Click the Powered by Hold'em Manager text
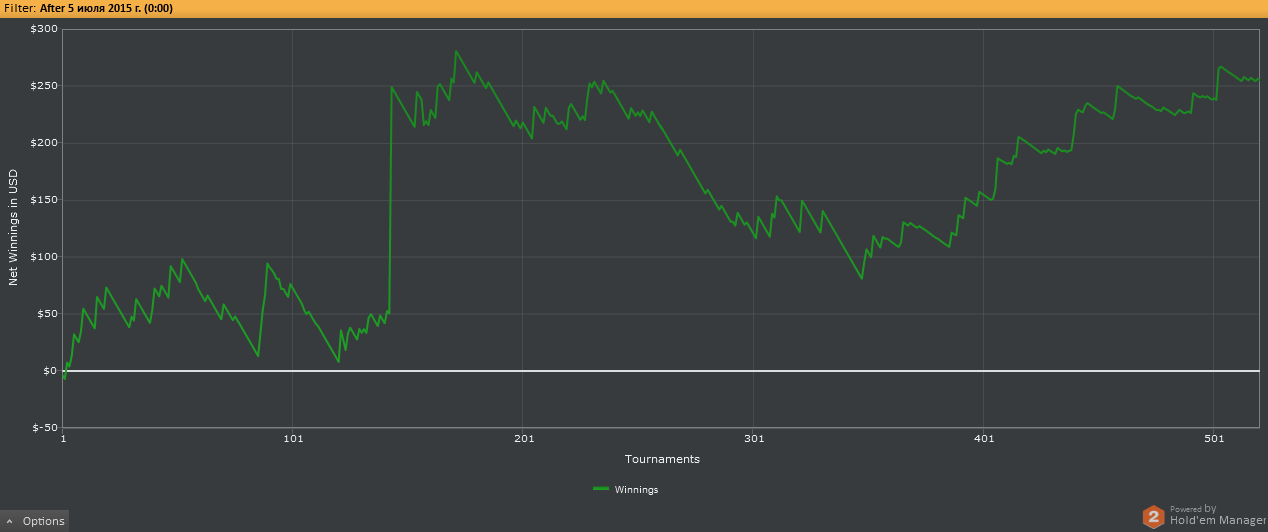Viewport: 1268px width, 532px height. point(1218,514)
